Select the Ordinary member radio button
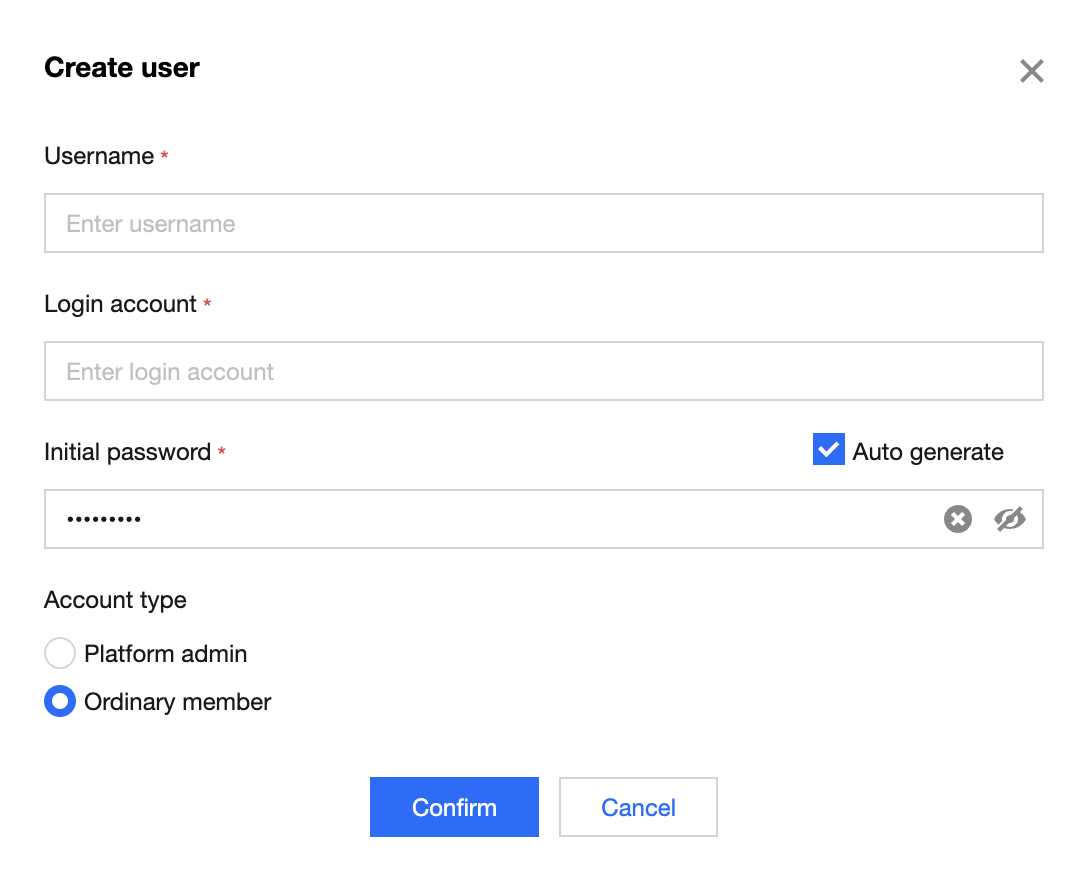The width and height of the screenshot is (1090, 880). [x=60, y=702]
